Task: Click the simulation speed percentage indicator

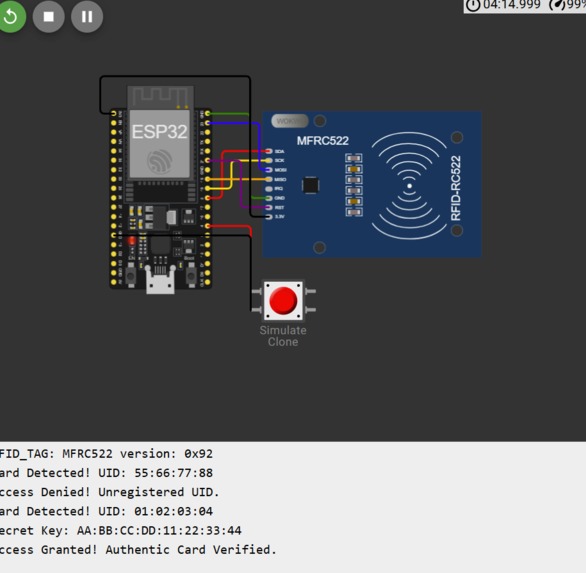Action: 567,5
